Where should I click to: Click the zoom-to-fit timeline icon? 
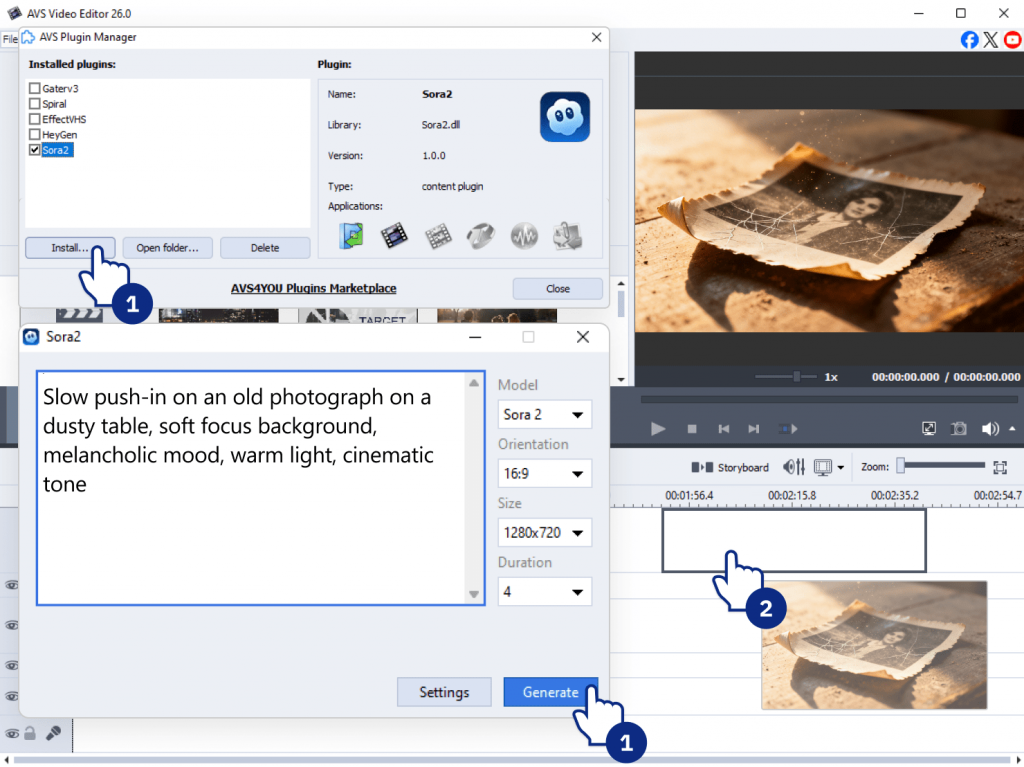tap(999, 467)
